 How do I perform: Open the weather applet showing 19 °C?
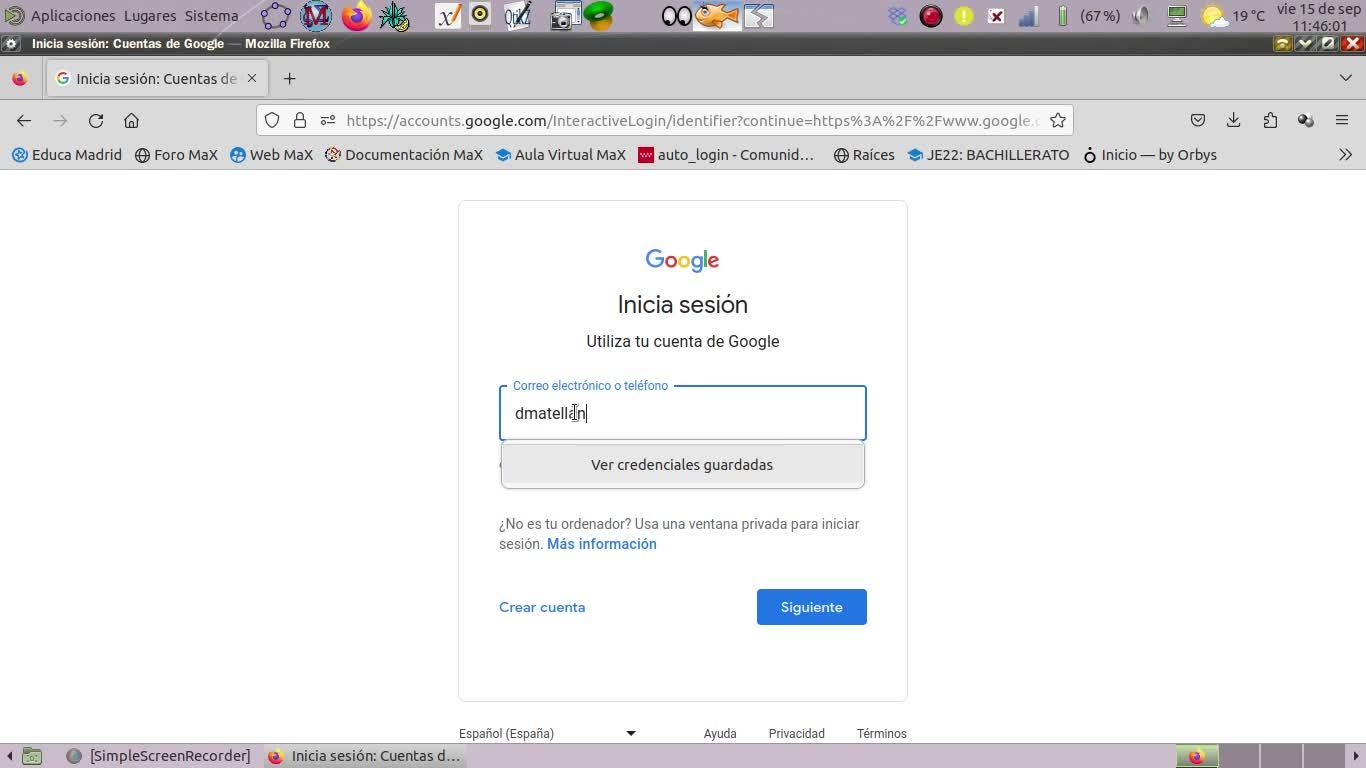[1233, 16]
